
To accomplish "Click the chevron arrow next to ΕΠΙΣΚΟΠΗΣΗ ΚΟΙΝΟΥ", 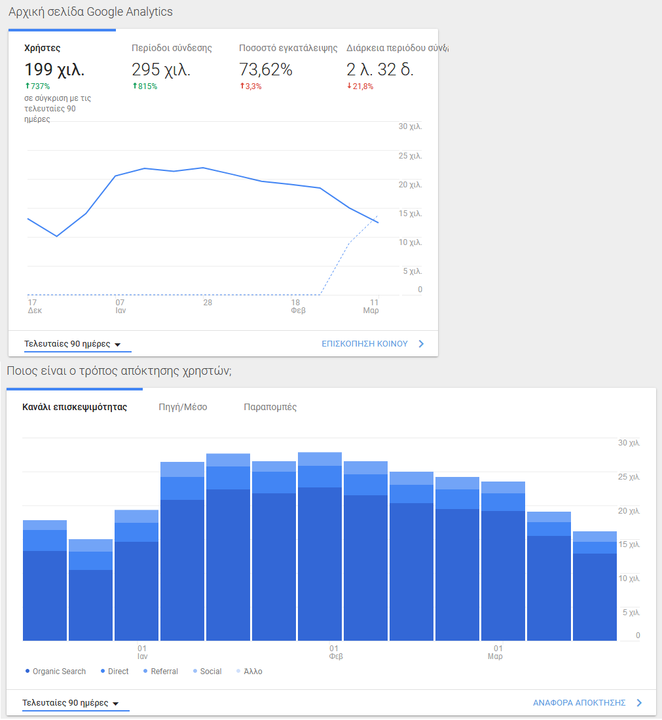I will [421, 344].
